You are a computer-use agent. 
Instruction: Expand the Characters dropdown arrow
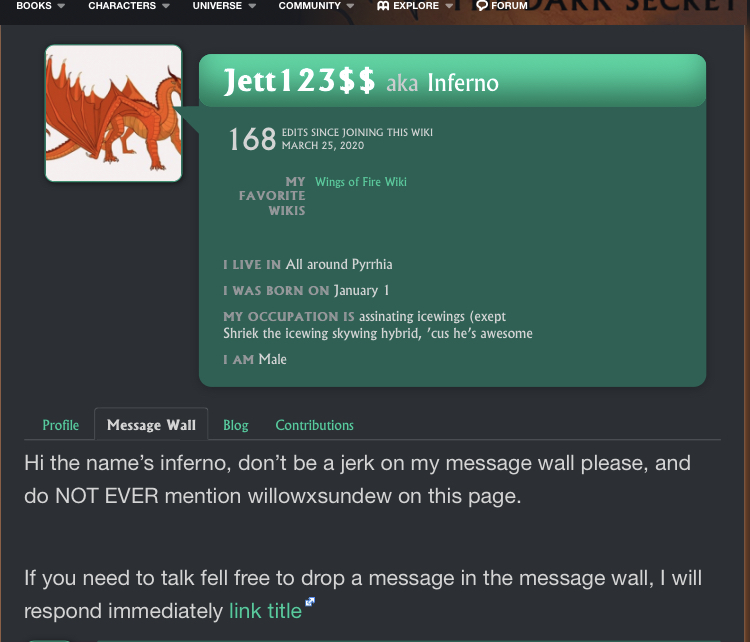[x=165, y=6]
